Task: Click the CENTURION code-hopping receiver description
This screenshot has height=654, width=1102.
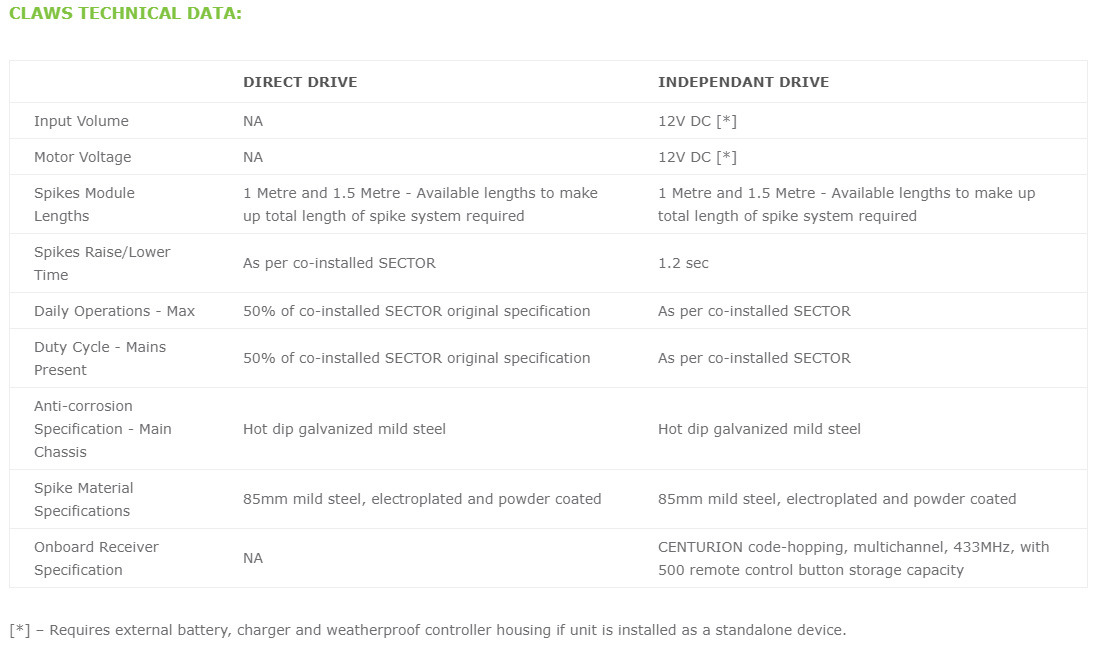Action: (853, 558)
